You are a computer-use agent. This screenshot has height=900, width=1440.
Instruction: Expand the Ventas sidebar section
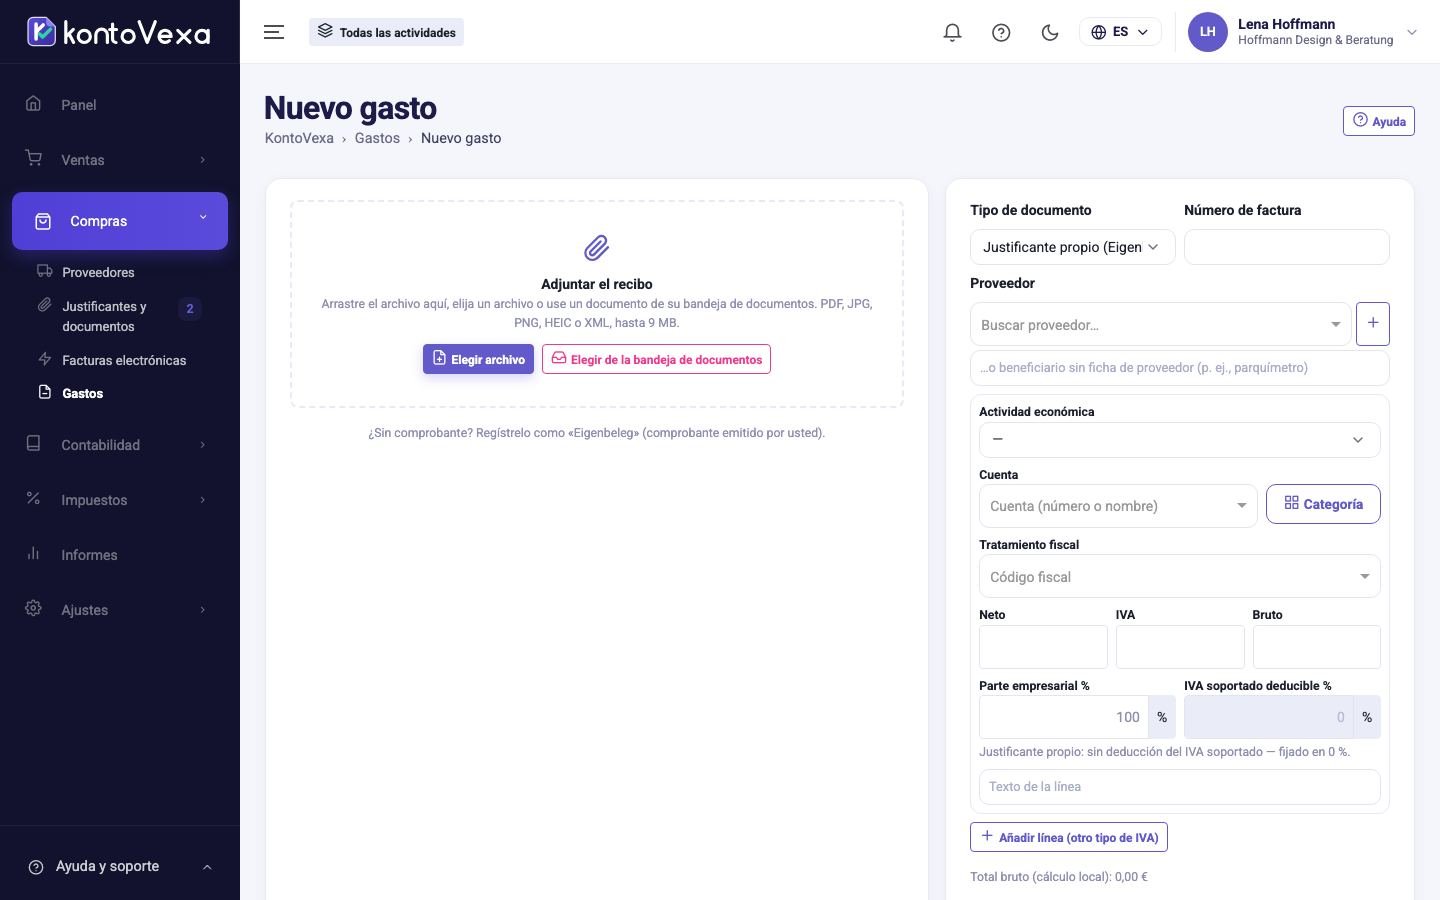[x=120, y=160]
